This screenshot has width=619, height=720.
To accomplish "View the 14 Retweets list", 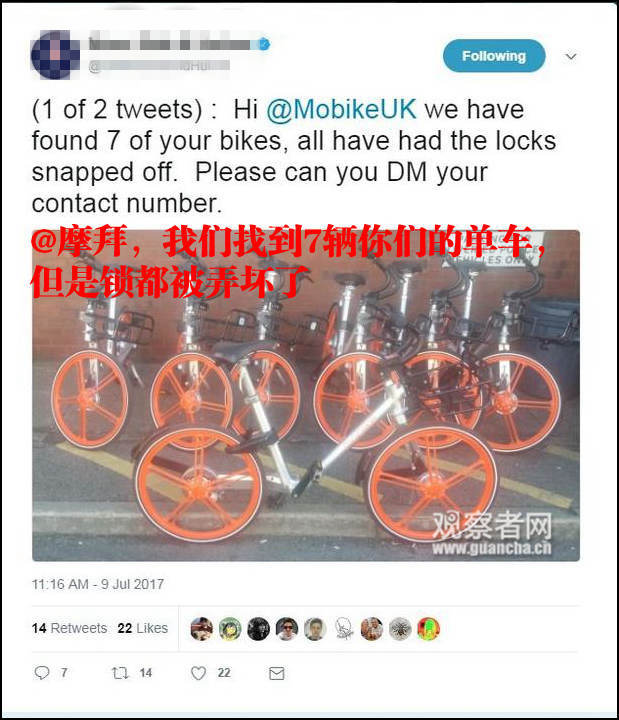I will [69, 628].
